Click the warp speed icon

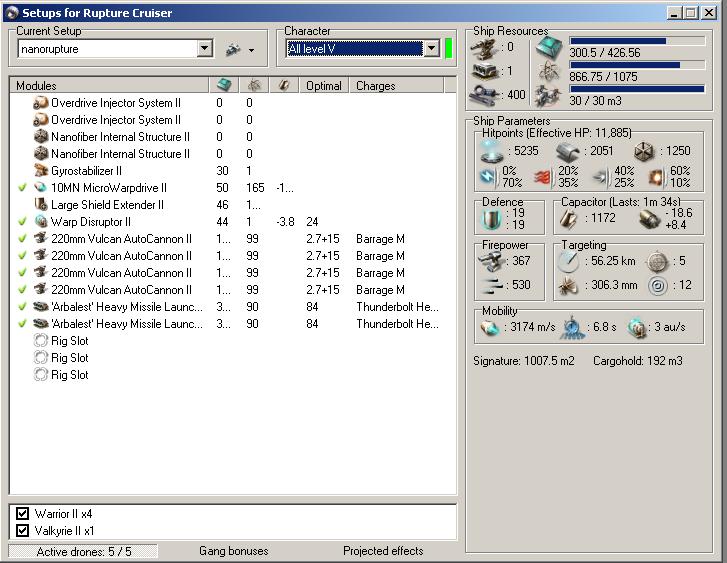637,327
